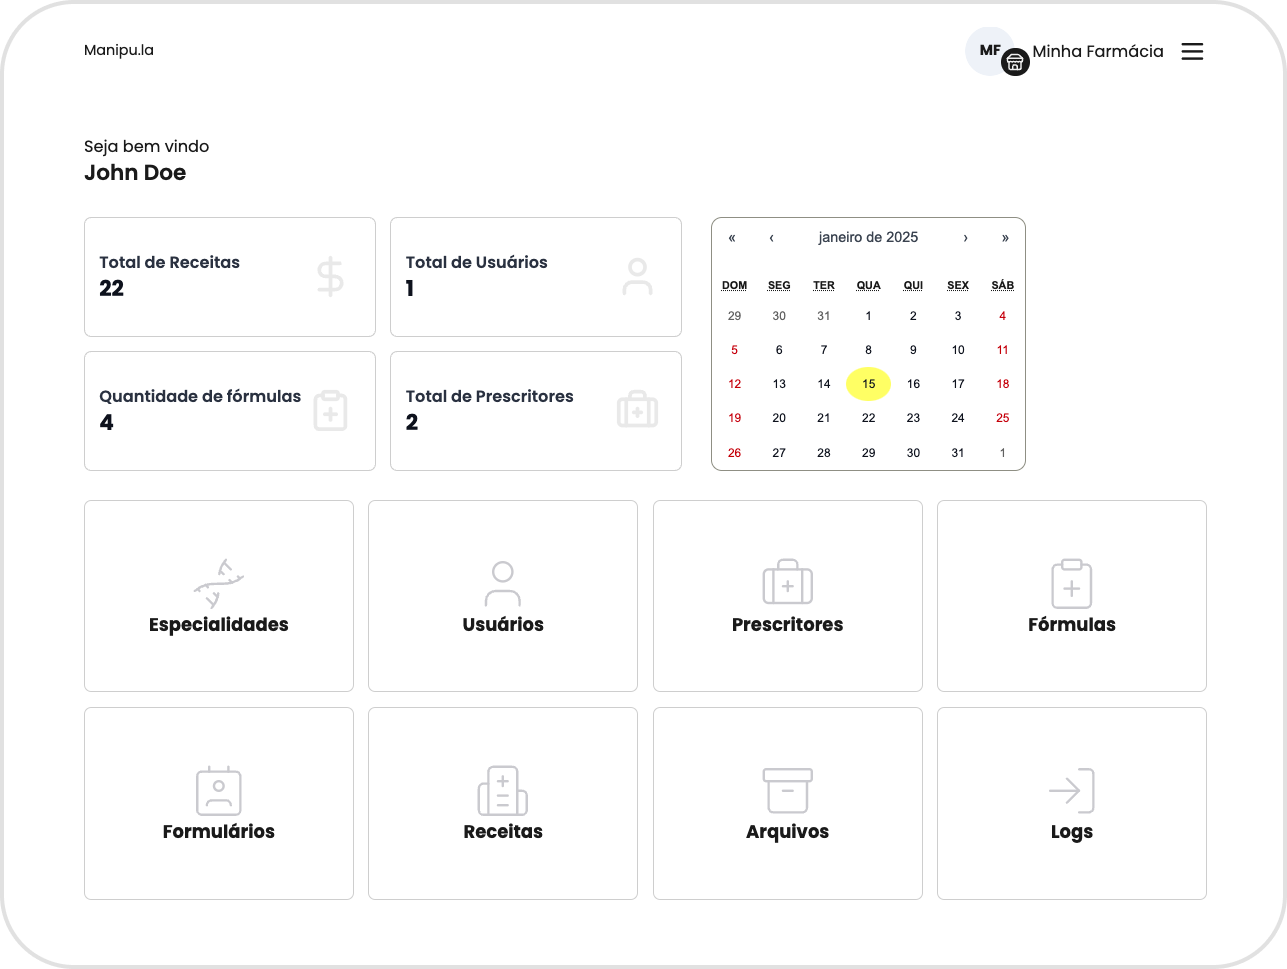Open the Total de Receitas card
The image size is (1287, 969).
pos(229,277)
